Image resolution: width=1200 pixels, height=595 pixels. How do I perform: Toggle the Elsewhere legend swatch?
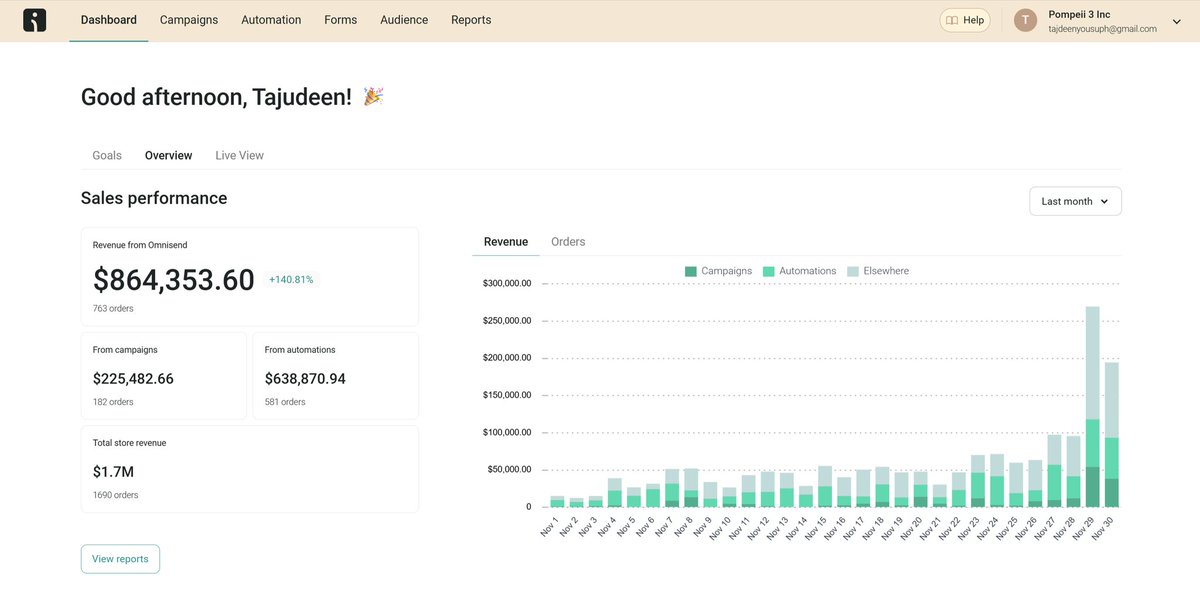pyautogui.click(x=853, y=271)
